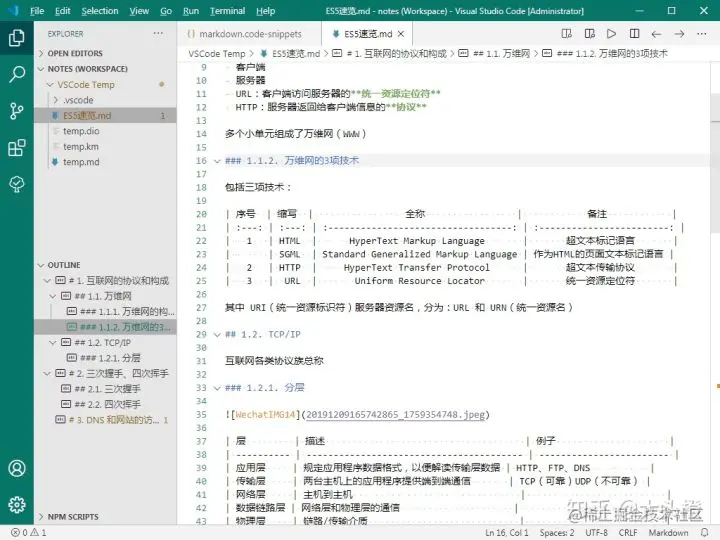Split the editor right
This screenshot has height=540, width=720.
click(x=635, y=34)
